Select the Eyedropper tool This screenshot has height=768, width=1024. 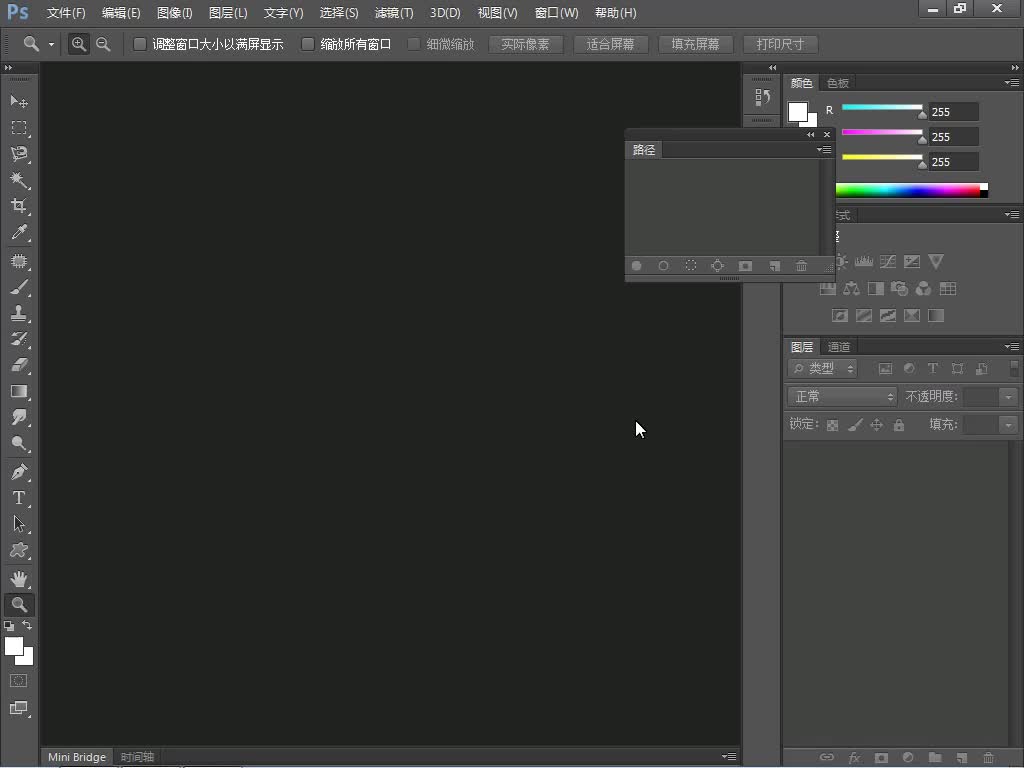click(19, 232)
